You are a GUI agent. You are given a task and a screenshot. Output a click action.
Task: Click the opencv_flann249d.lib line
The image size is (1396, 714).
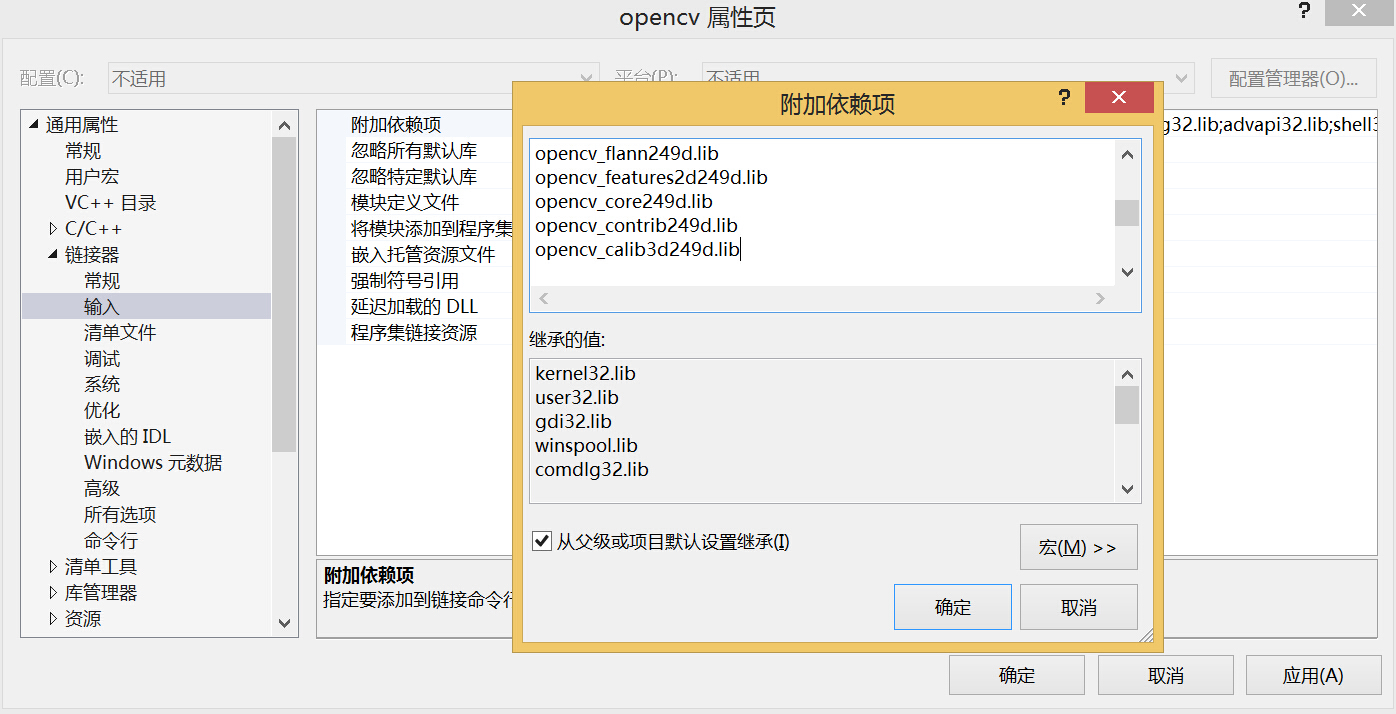627,154
